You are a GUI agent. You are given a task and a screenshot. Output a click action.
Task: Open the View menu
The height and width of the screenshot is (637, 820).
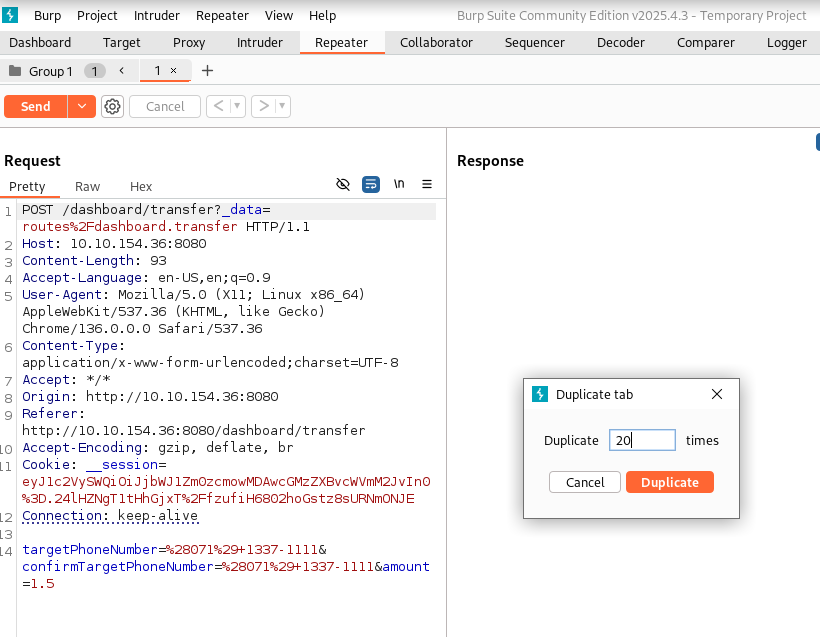coord(279,16)
